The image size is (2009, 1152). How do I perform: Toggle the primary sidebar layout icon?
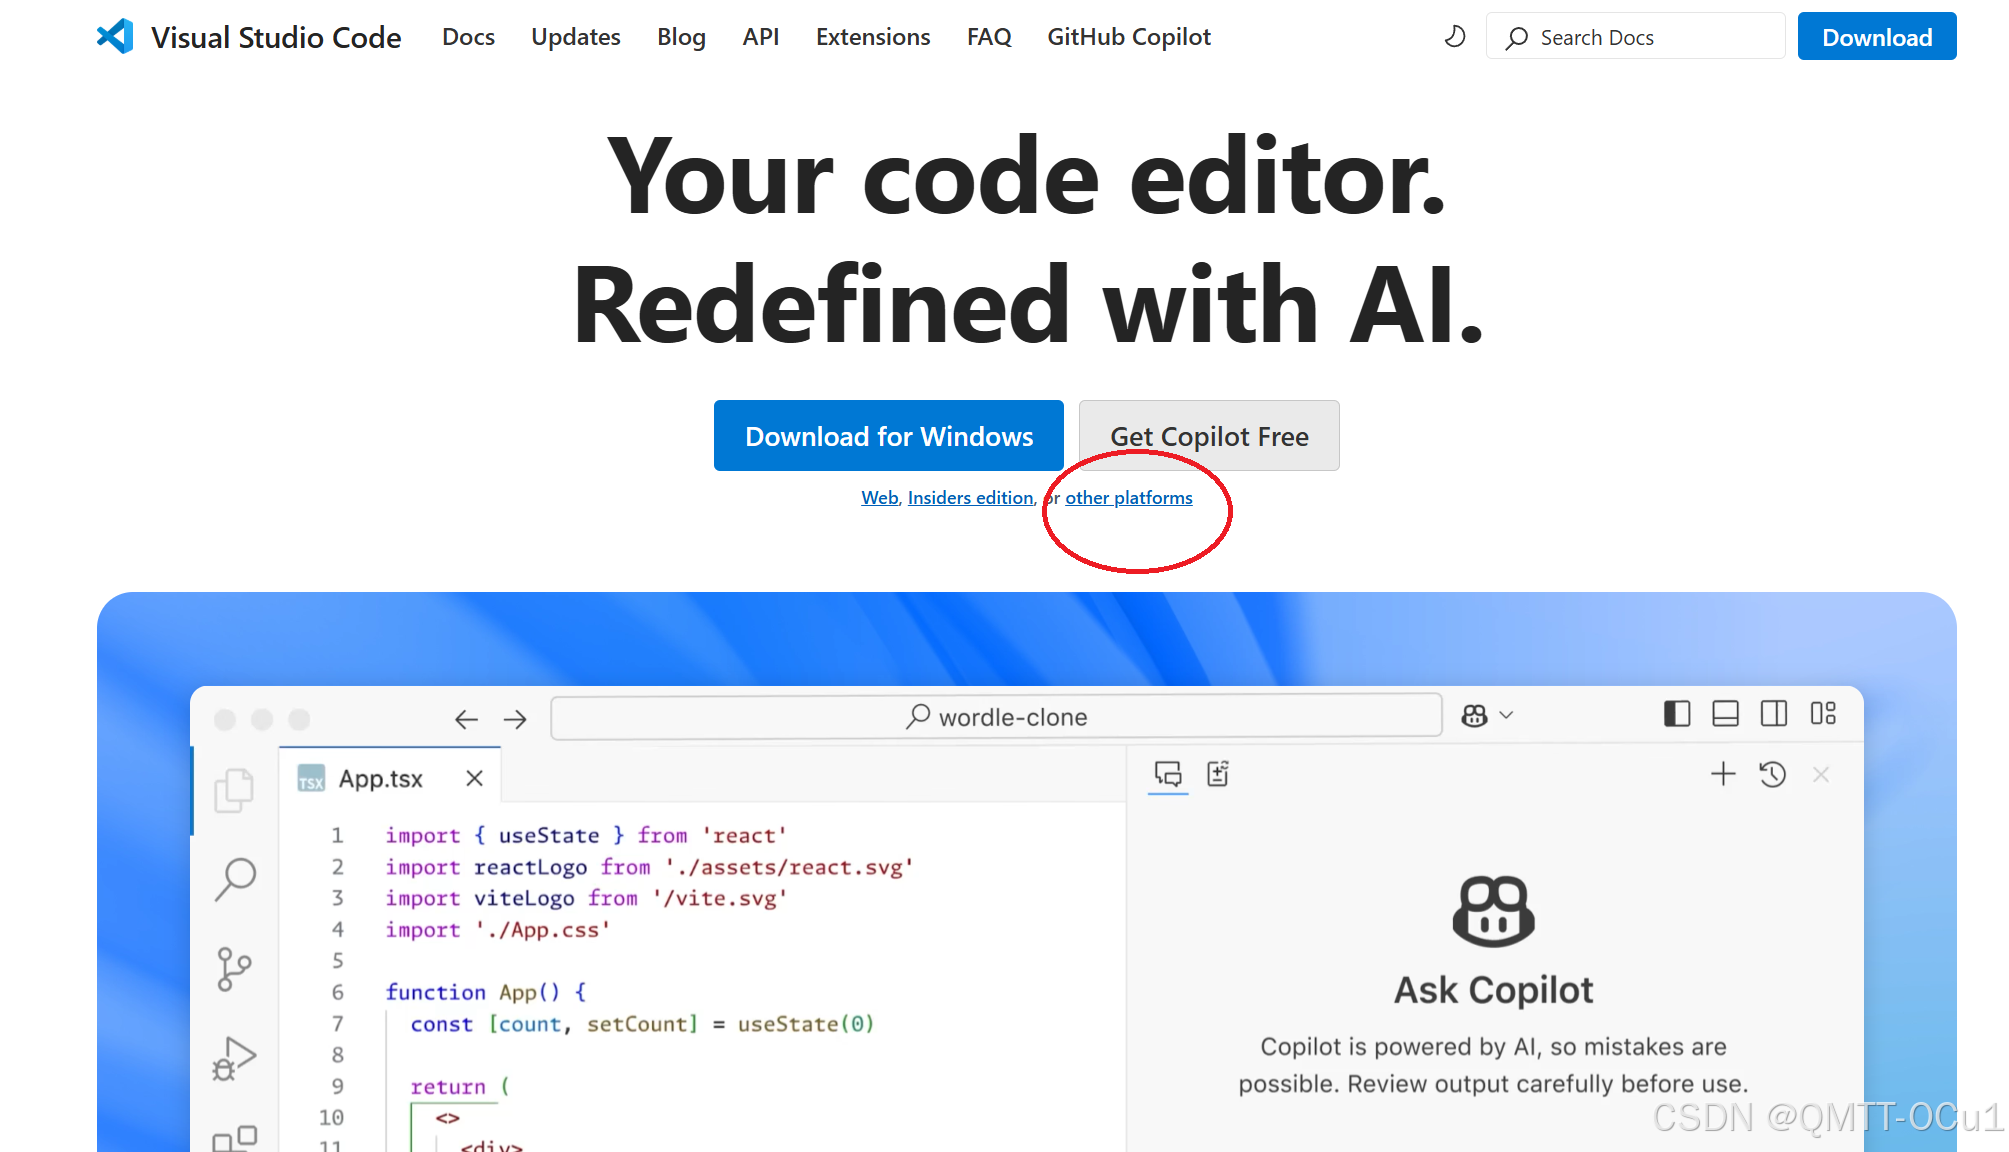(1676, 714)
